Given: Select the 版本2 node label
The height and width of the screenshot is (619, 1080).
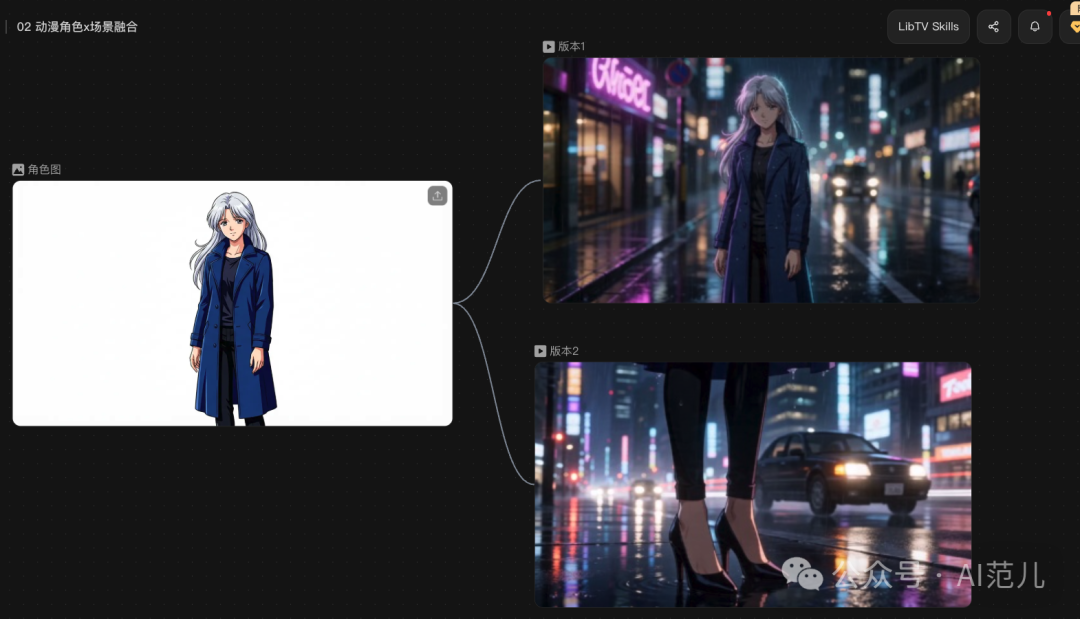Looking at the screenshot, I should click(x=564, y=351).
